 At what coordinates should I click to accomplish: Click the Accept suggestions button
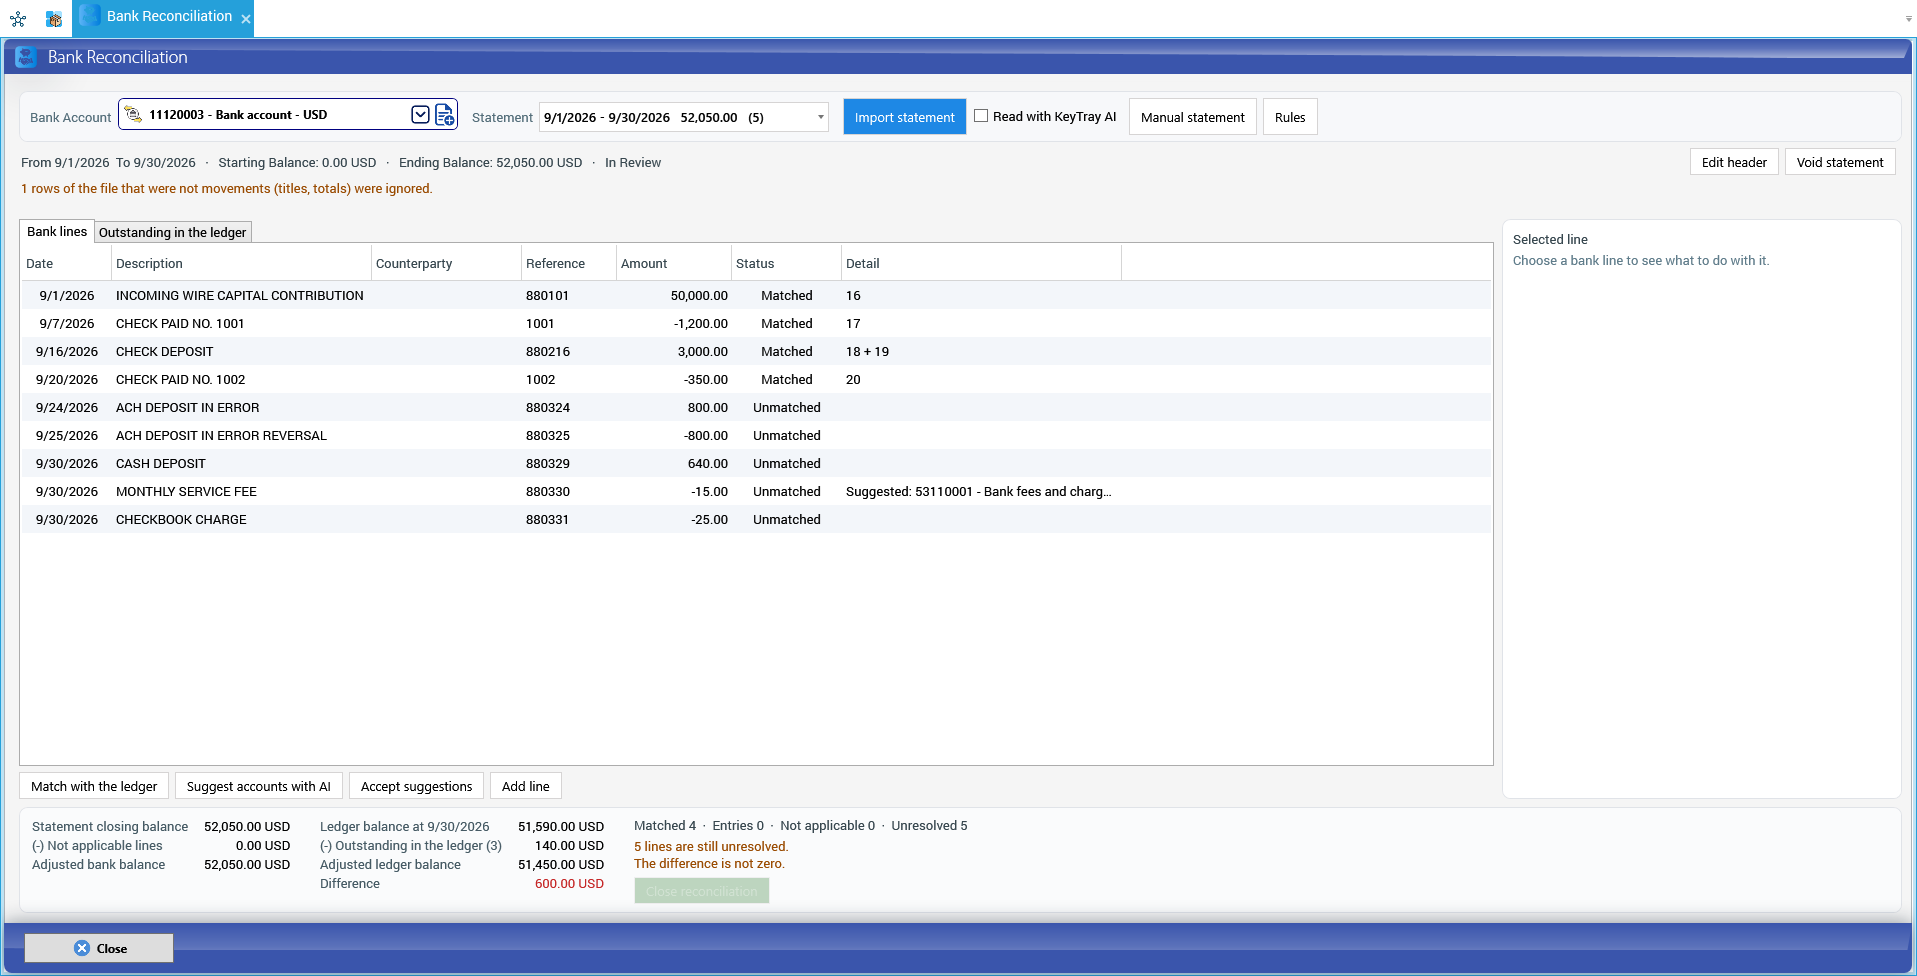(417, 786)
